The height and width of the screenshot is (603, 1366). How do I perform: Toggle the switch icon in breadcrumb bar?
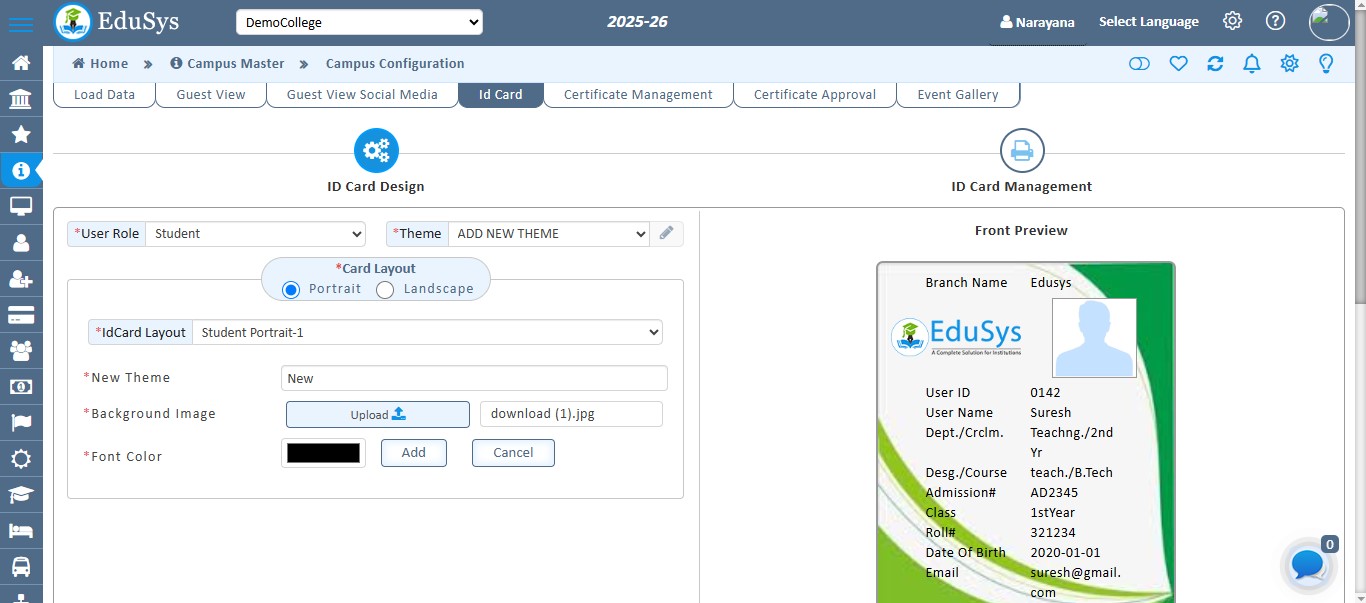coord(1139,64)
